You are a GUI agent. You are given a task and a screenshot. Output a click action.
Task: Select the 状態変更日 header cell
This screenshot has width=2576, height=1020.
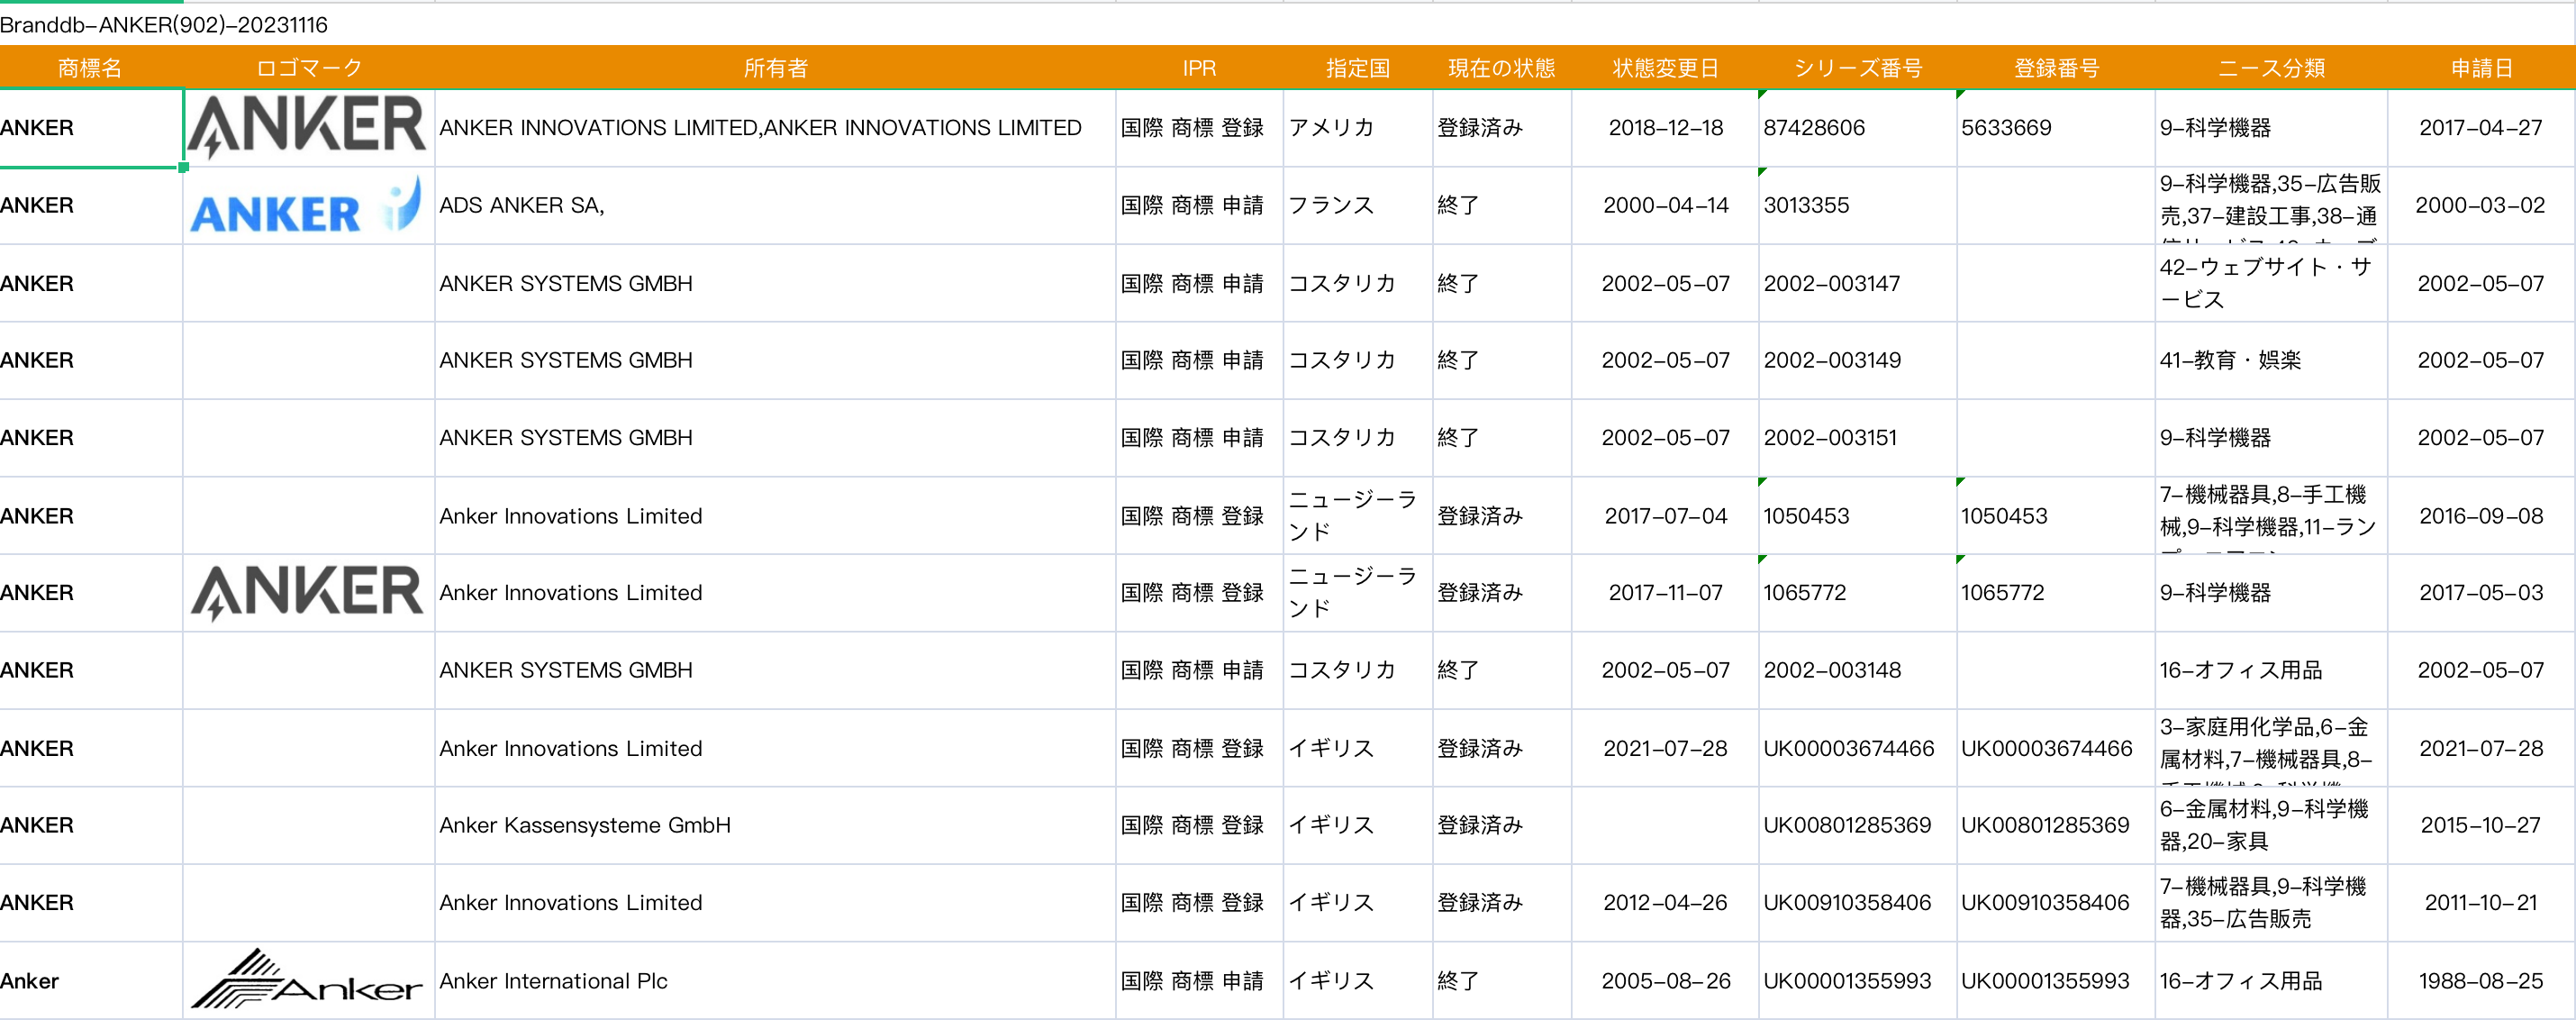[1665, 68]
